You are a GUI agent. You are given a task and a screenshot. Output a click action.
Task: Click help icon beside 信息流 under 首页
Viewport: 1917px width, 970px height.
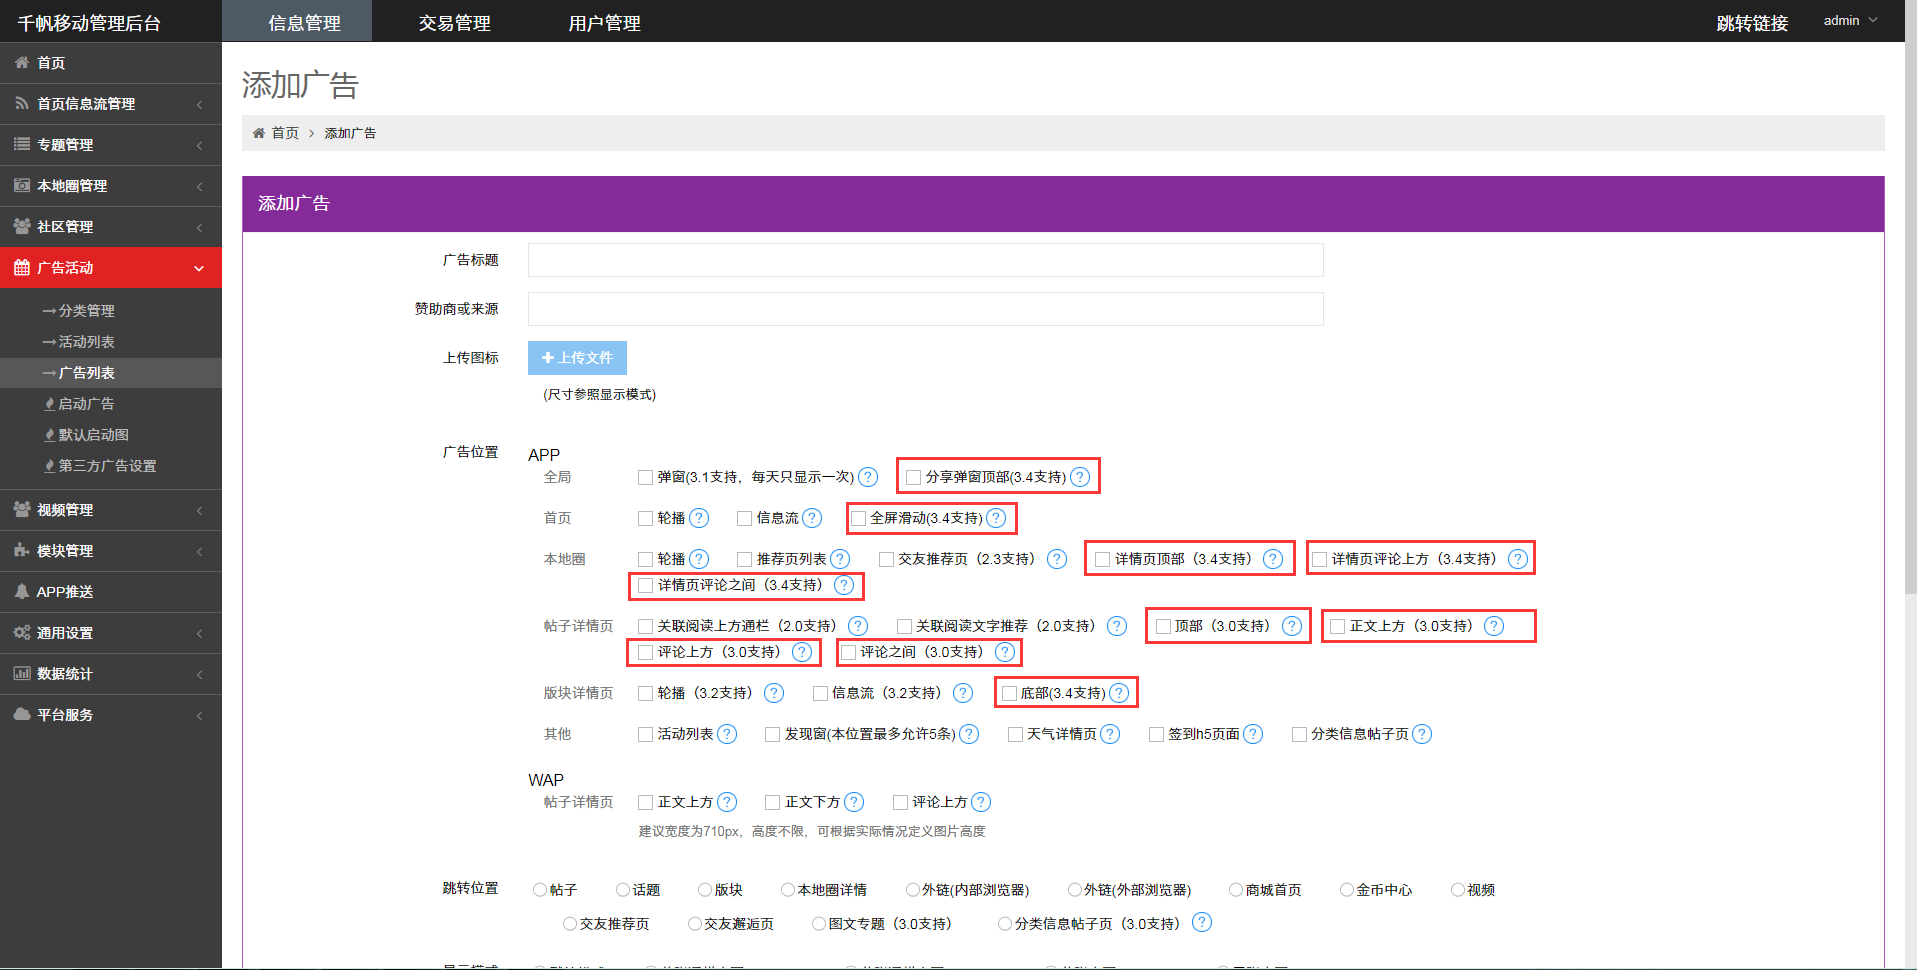(x=812, y=518)
